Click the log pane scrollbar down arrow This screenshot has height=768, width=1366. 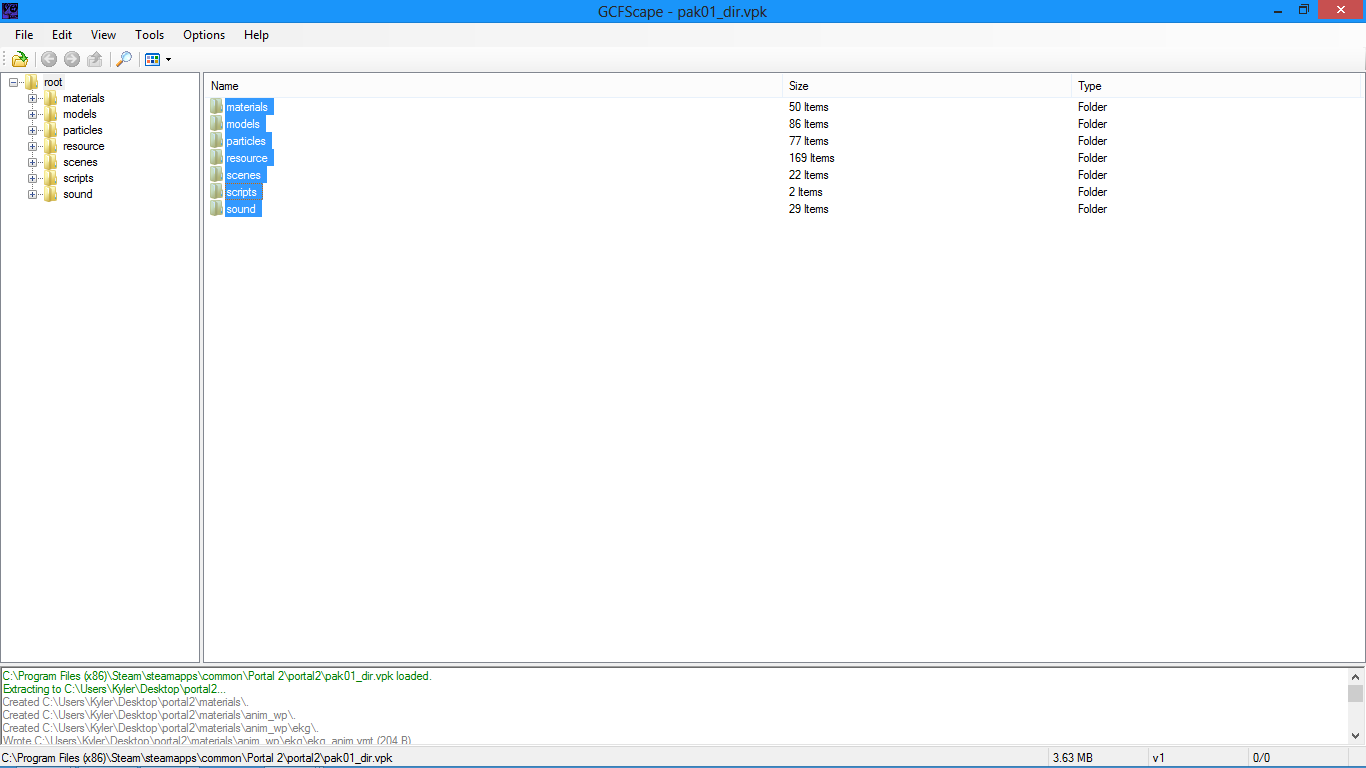1355,736
